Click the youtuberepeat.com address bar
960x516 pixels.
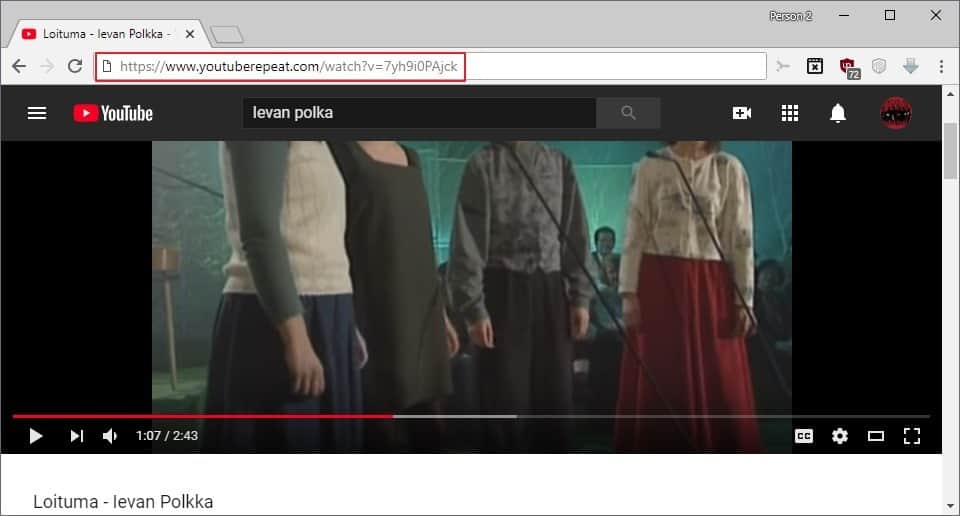click(431, 66)
